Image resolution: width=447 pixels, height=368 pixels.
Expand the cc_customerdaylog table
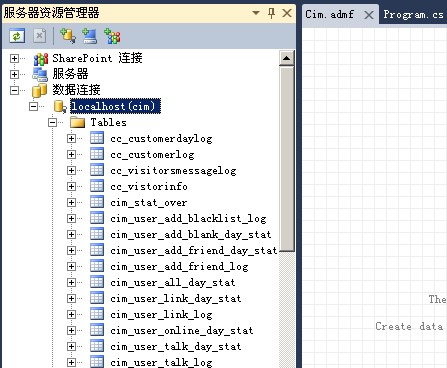click(71, 138)
